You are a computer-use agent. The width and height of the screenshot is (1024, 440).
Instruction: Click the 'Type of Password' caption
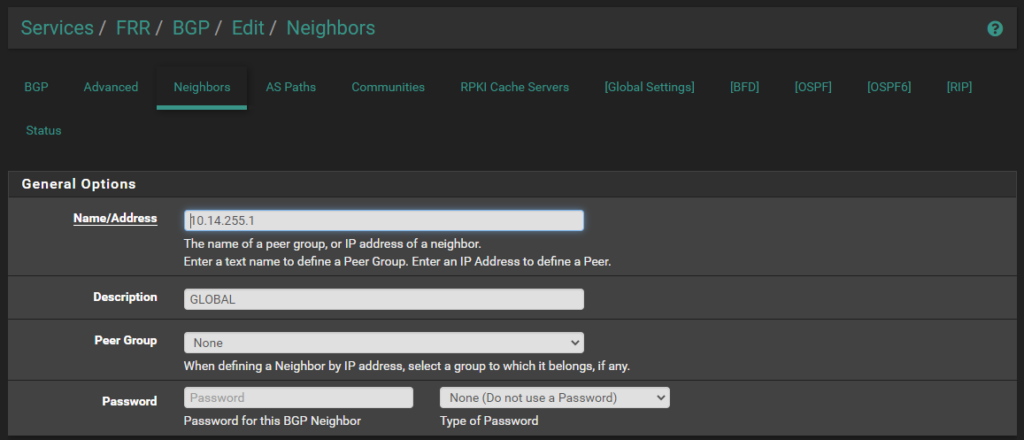tap(489, 421)
